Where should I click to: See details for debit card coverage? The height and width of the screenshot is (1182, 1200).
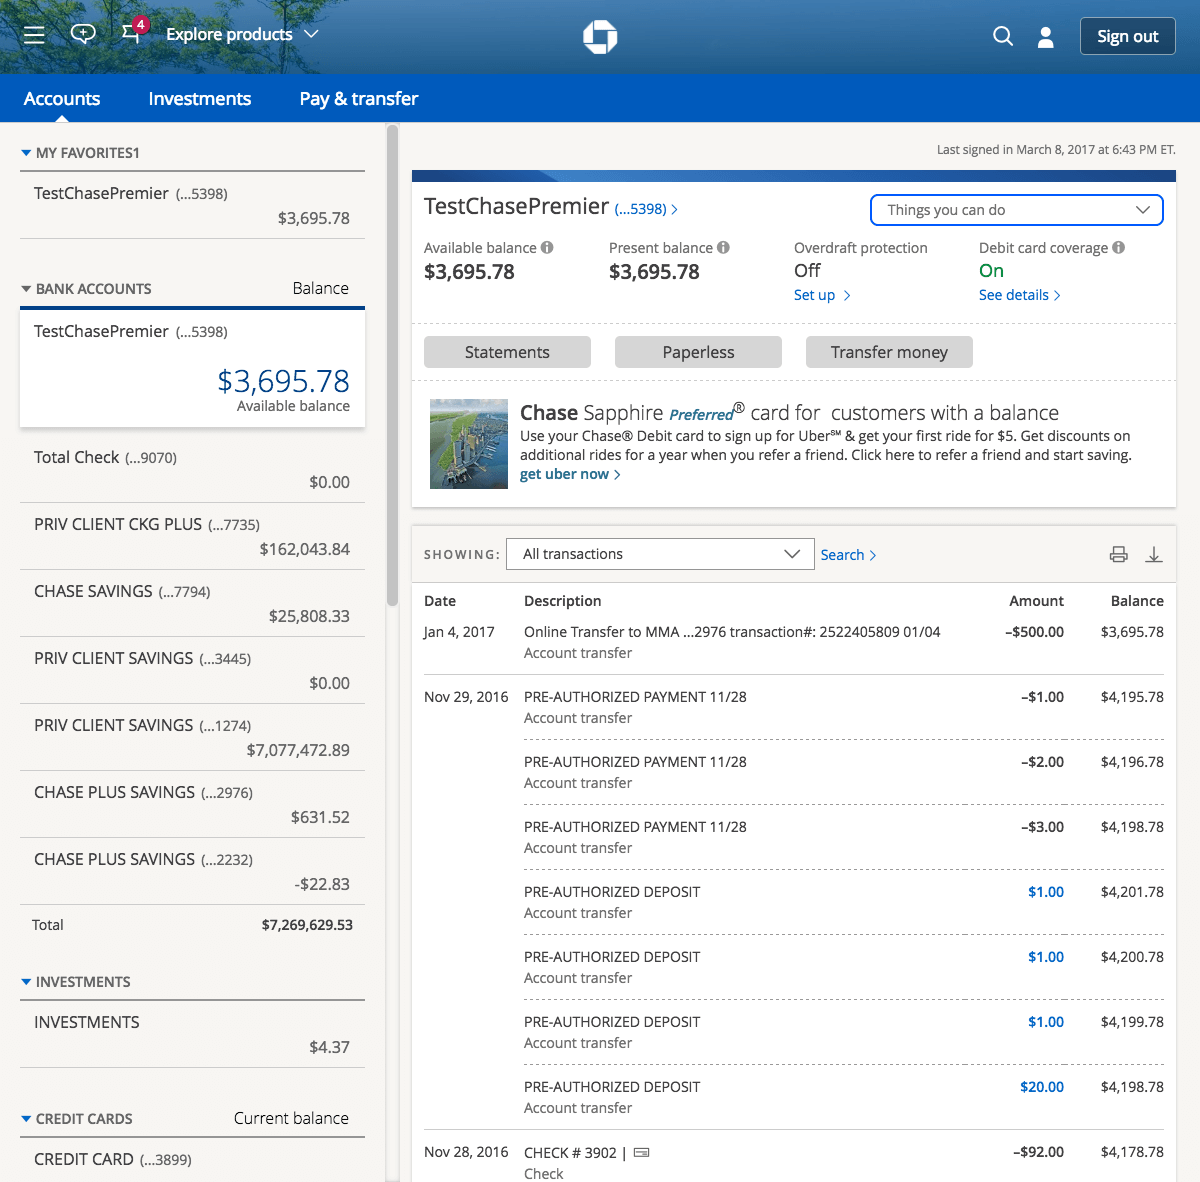click(x=1019, y=295)
